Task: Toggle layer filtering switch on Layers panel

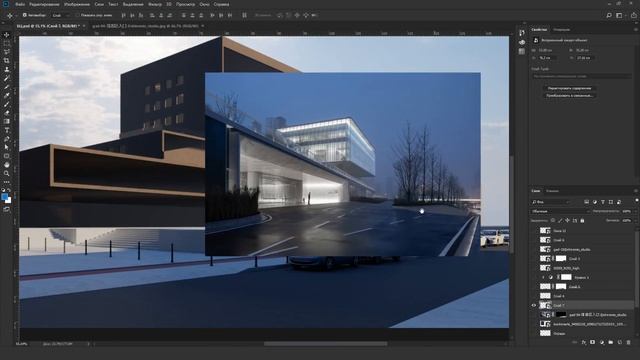Action: click(636, 201)
